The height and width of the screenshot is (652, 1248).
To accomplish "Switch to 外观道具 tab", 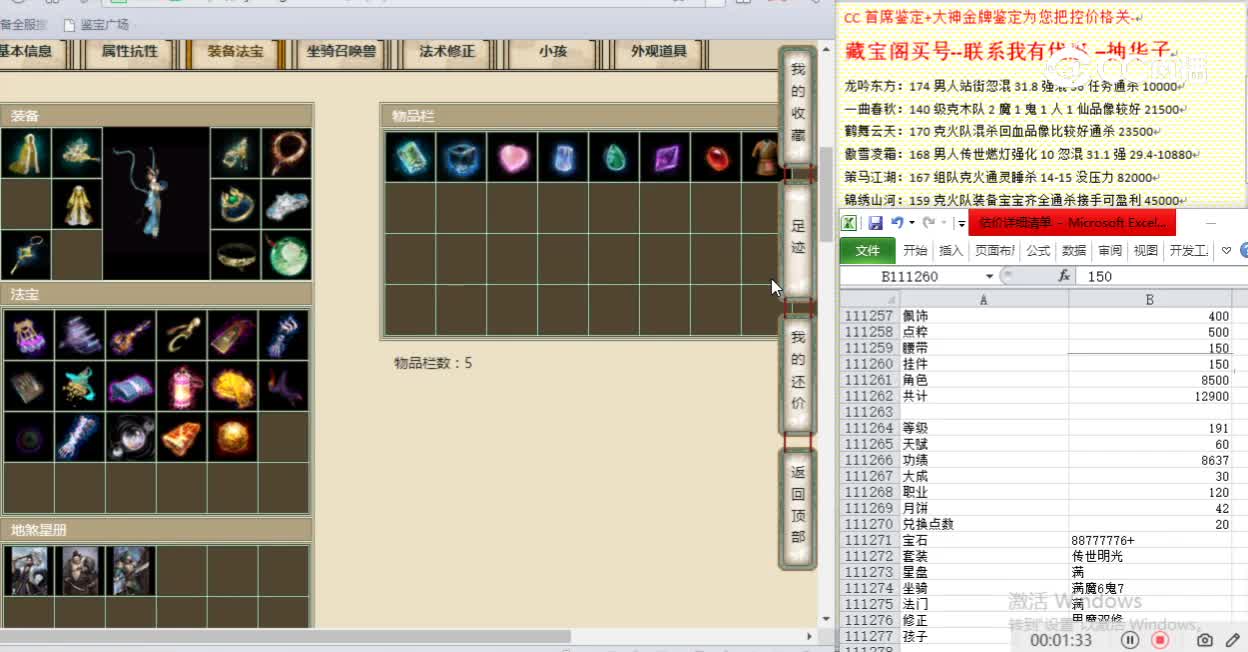I will tap(658, 51).
